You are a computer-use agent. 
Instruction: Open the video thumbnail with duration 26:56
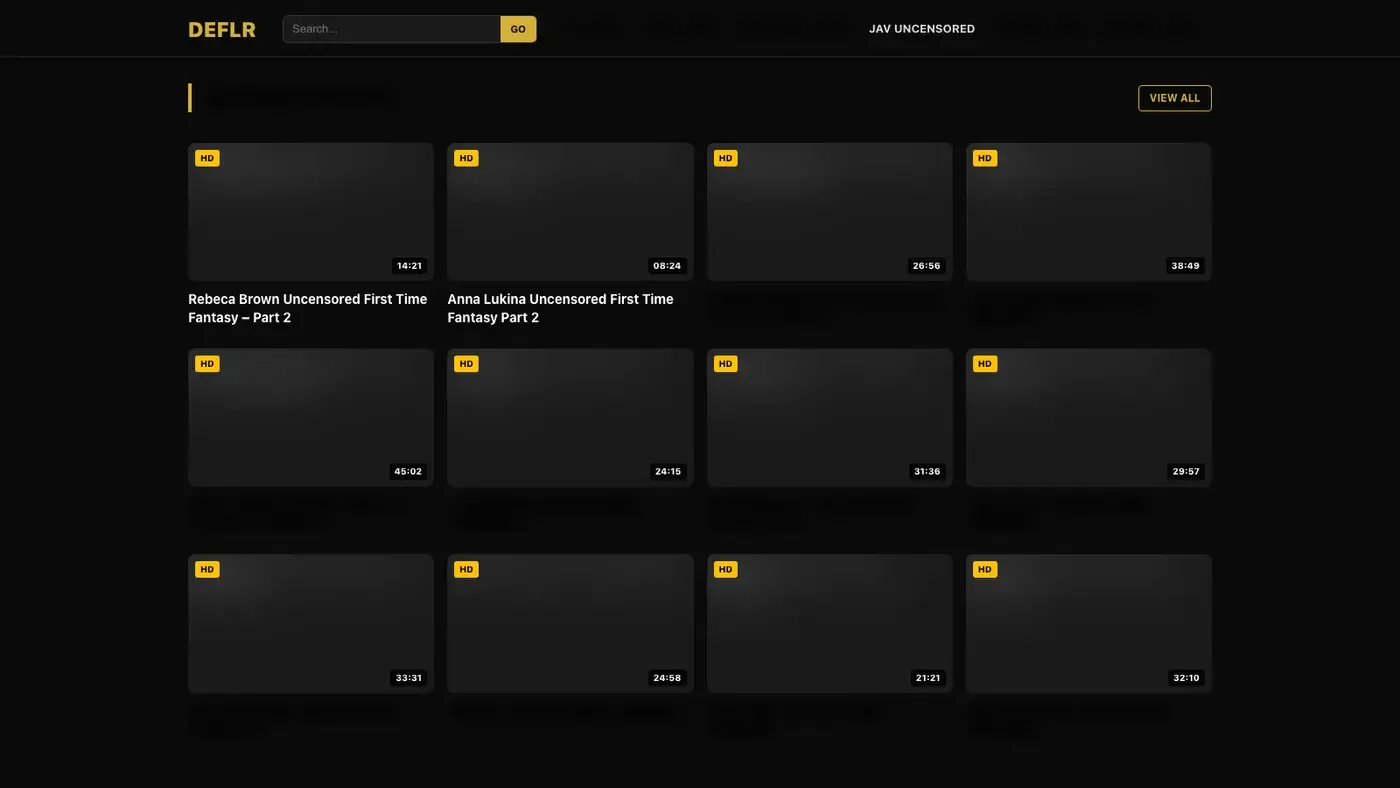tap(830, 212)
